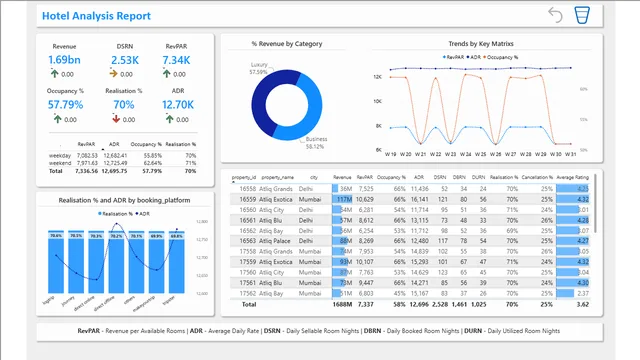Sort by Occupancy % column header

pyautogui.click(x=391, y=177)
